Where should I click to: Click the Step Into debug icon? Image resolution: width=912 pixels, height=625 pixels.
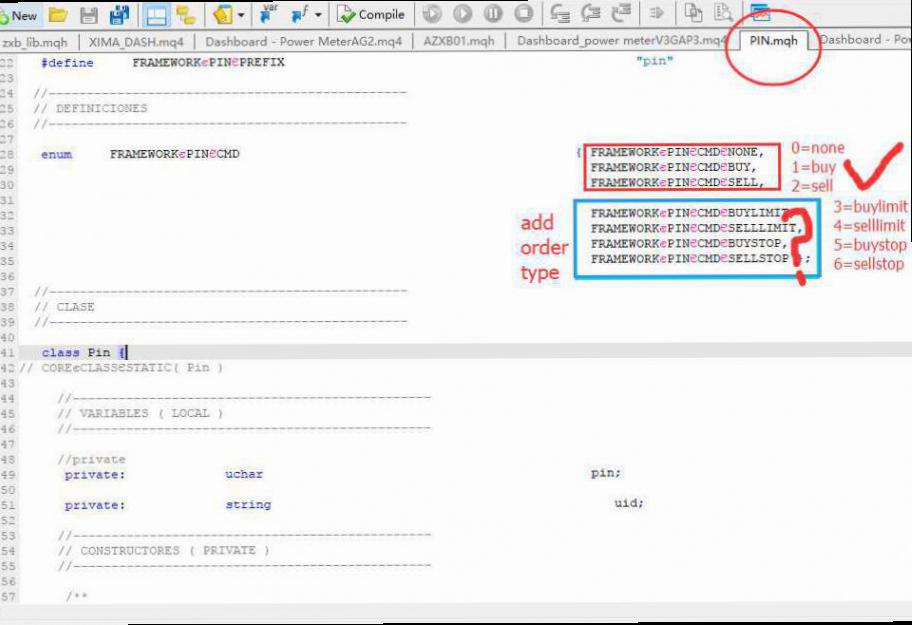(560, 15)
